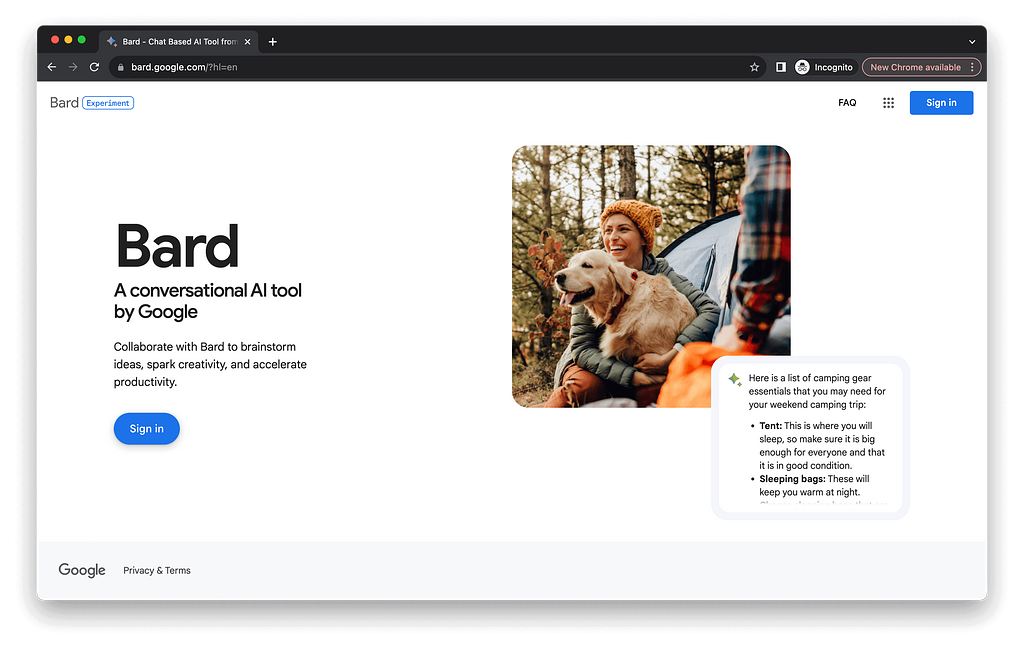Open a new tab with plus button

point(273,42)
